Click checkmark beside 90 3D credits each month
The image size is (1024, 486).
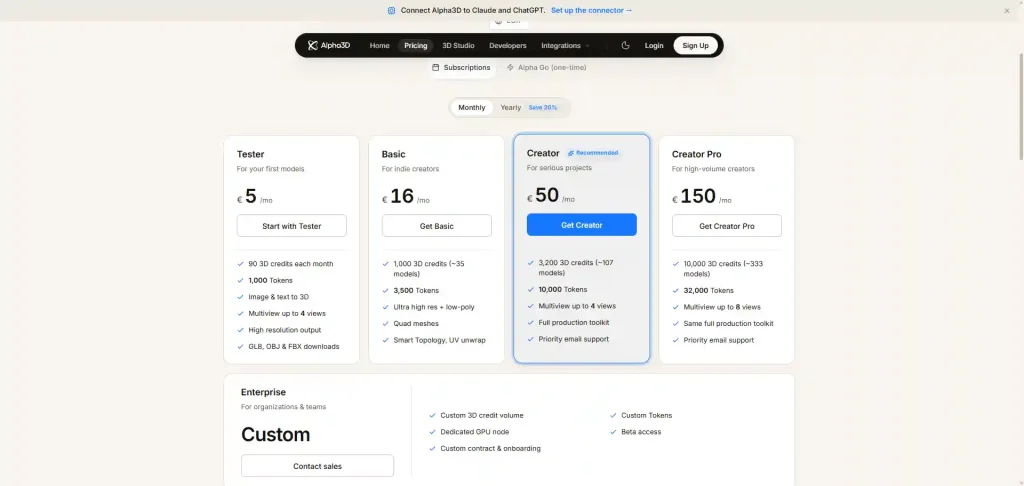[x=240, y=264]
